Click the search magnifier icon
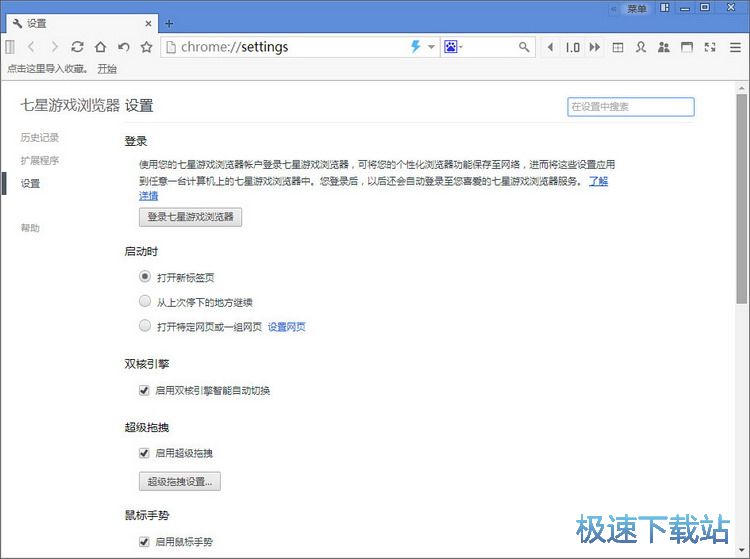Viewport: 750px width, 559px height. [x=524, y=47]
